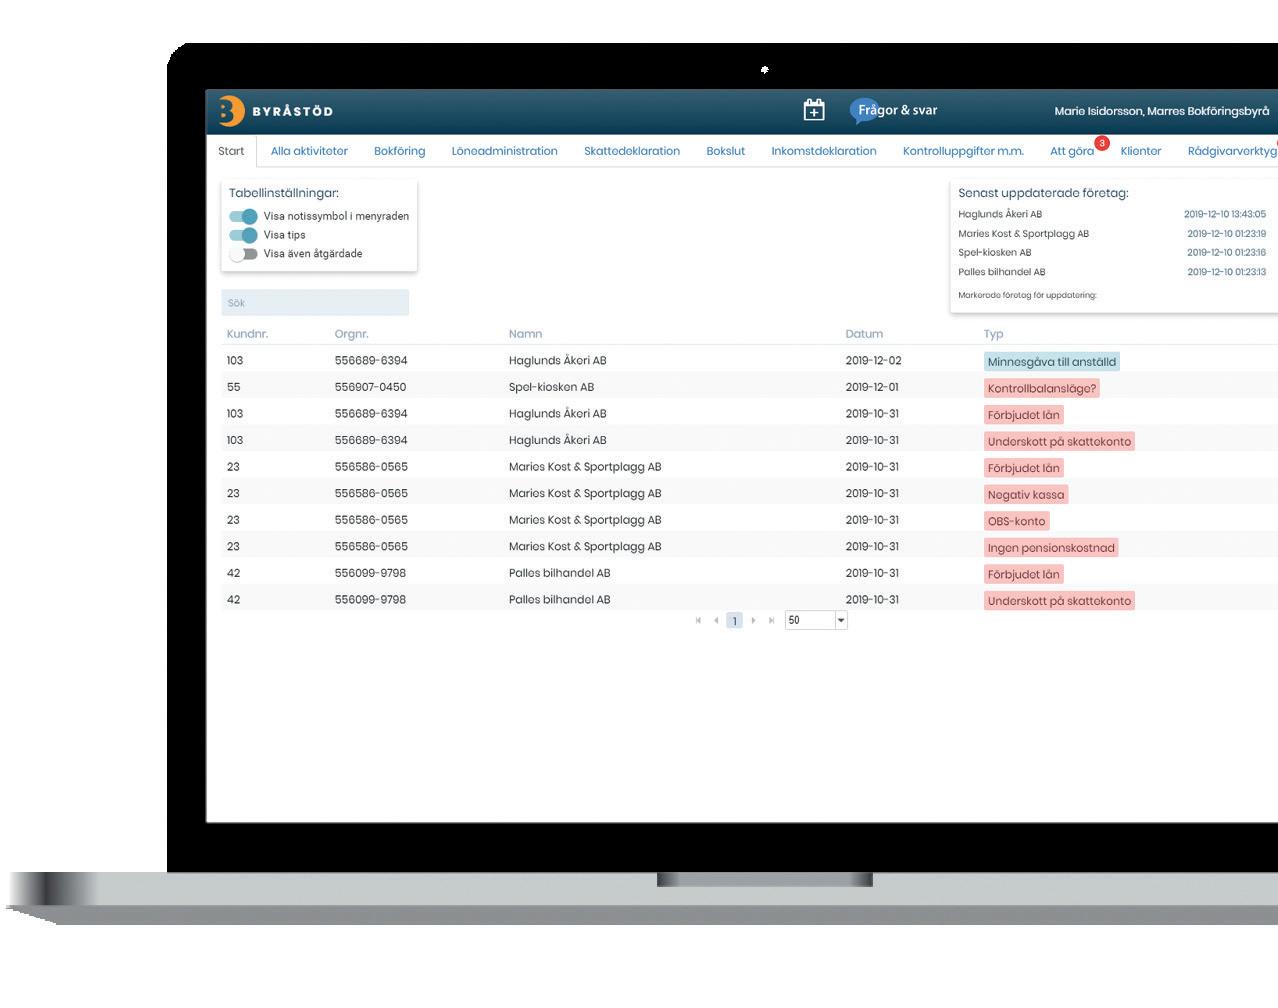This screenshot has width=1278, height=1008.
Task: Sort by Namn column header
Action: coord(525,334)
